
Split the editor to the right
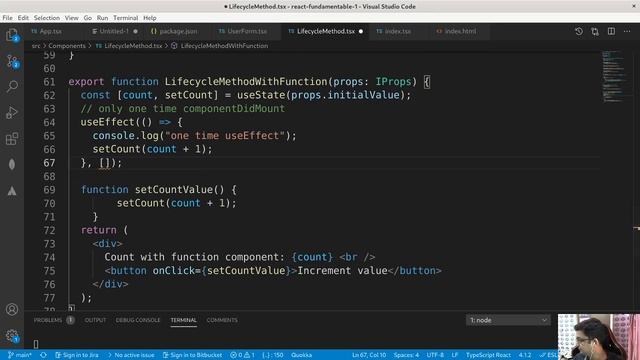click(x=611, y=31)
